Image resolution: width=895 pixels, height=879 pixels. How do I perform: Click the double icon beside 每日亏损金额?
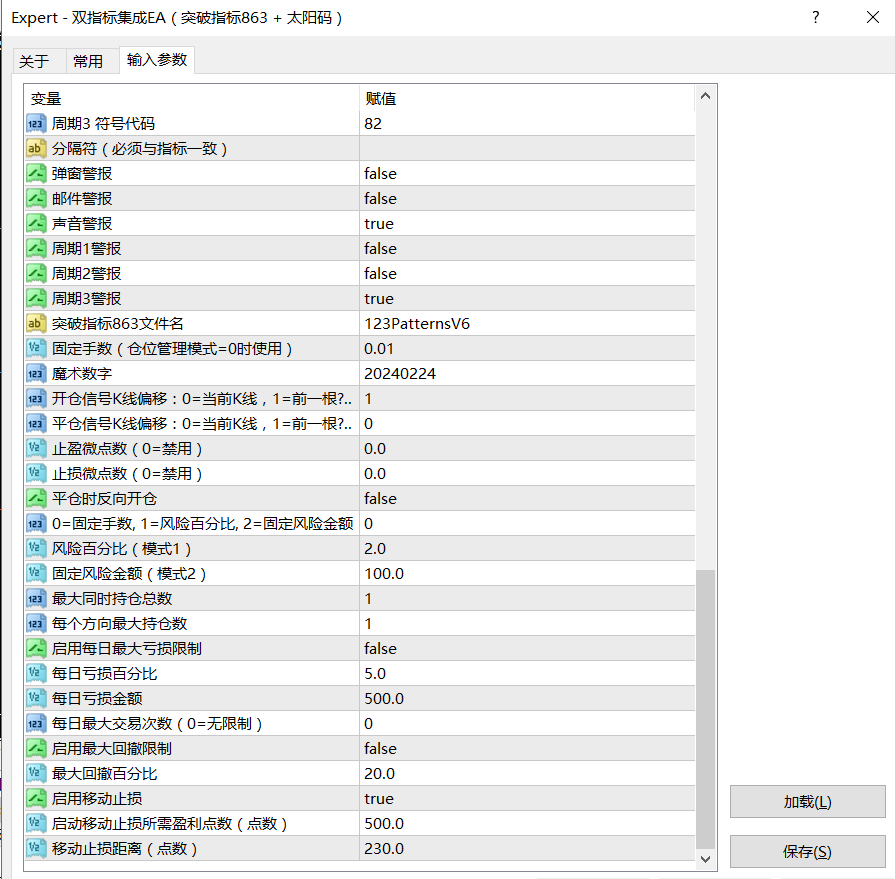point(35,699)
